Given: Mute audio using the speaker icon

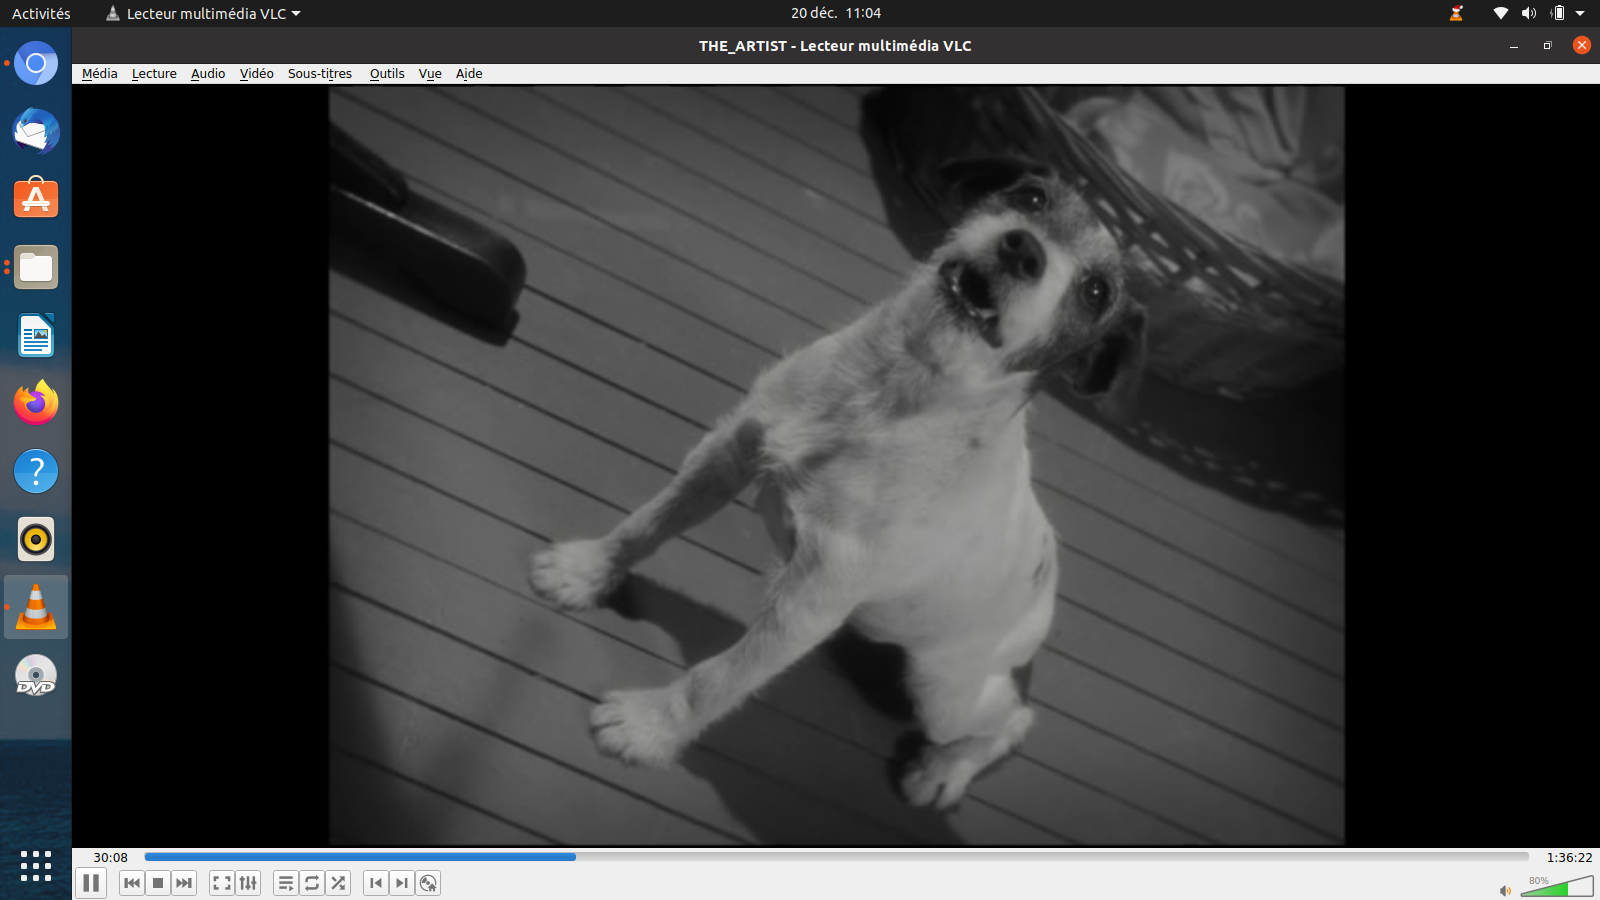Looking at the screenshot, I should click(x=1505, y=890).
